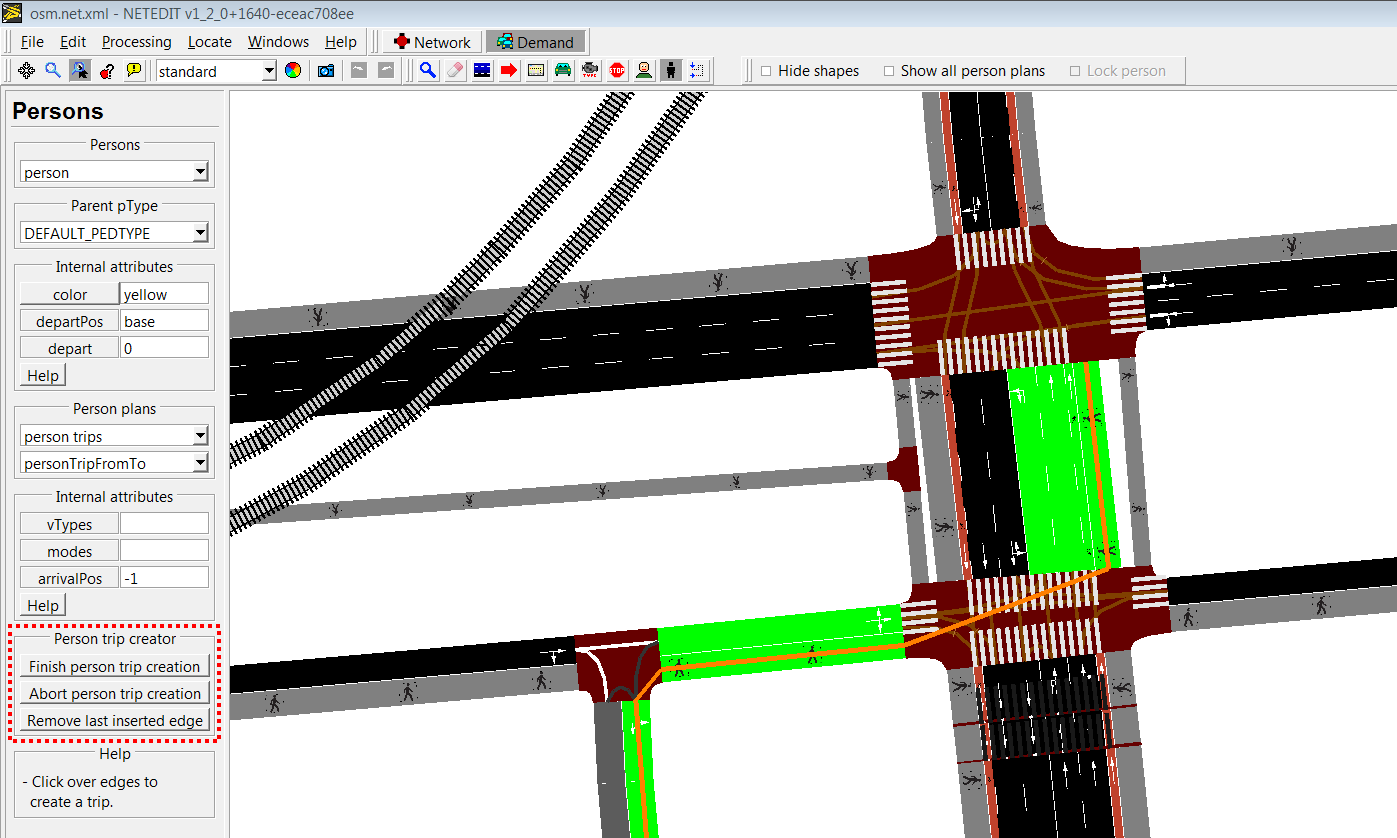Tick the Lock person checkbox
The height and width of the screenshot is (838, 1397).
(1075, 71)
